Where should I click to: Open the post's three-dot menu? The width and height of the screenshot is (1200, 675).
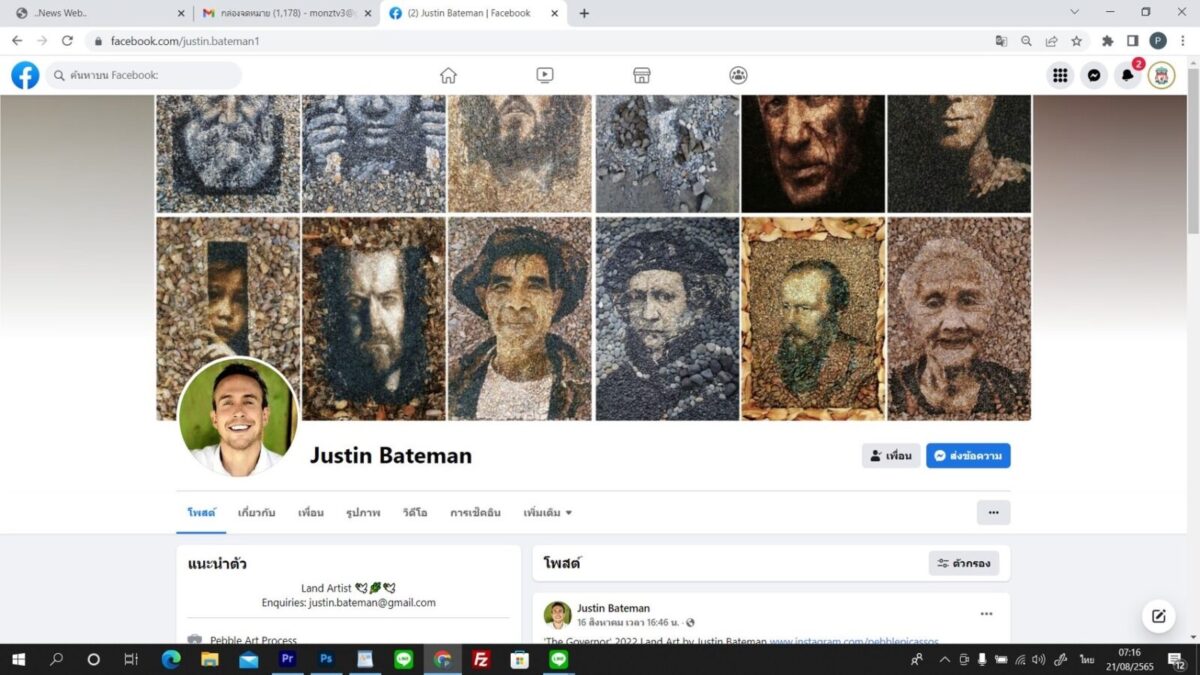pyautogui.click(x=986, y=614)
